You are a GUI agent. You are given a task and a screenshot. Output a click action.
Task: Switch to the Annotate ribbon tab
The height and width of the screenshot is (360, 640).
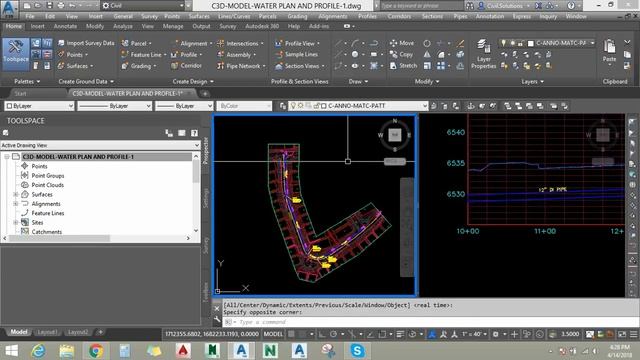(65, 26)
